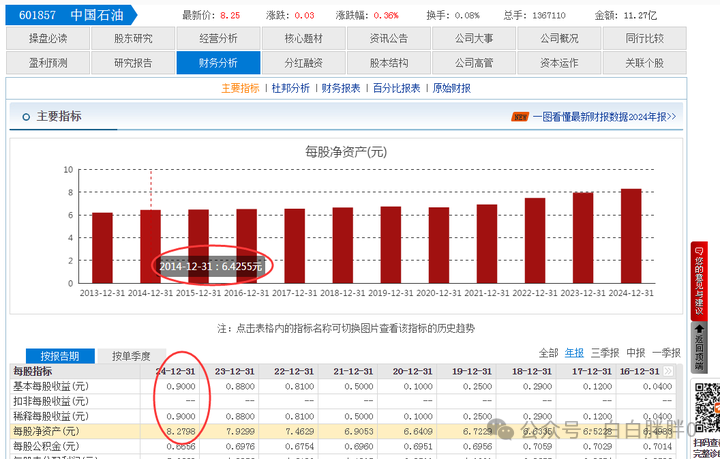The height and width of the screenshot is (459, 720).
Task: Click the 主要指标 sub-navigation link
Action: pos(240,88)
